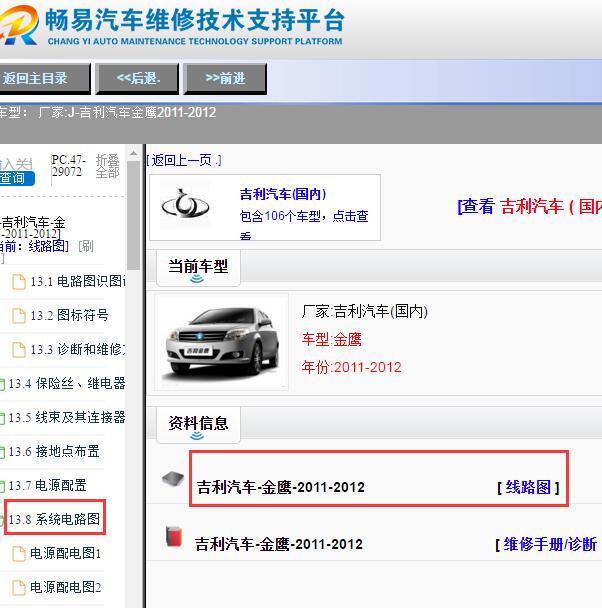Click the 金鹰 car photo thumbnail

(x=222, y=342)
